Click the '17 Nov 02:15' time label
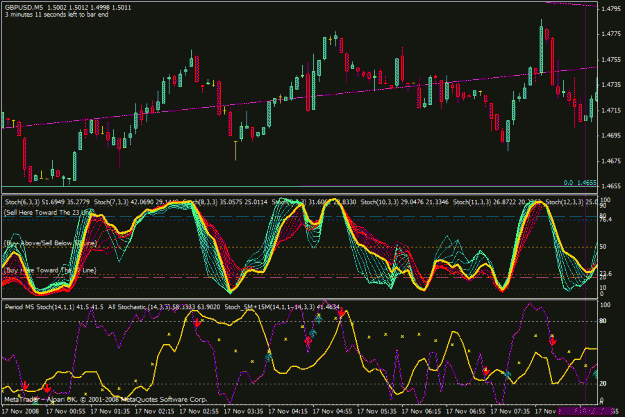 point(155,411)
